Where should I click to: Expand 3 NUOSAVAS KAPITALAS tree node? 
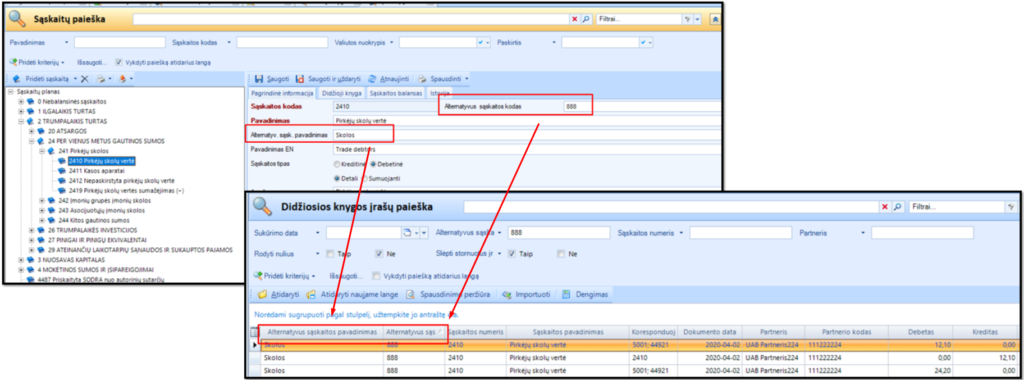tap(21, 259)
